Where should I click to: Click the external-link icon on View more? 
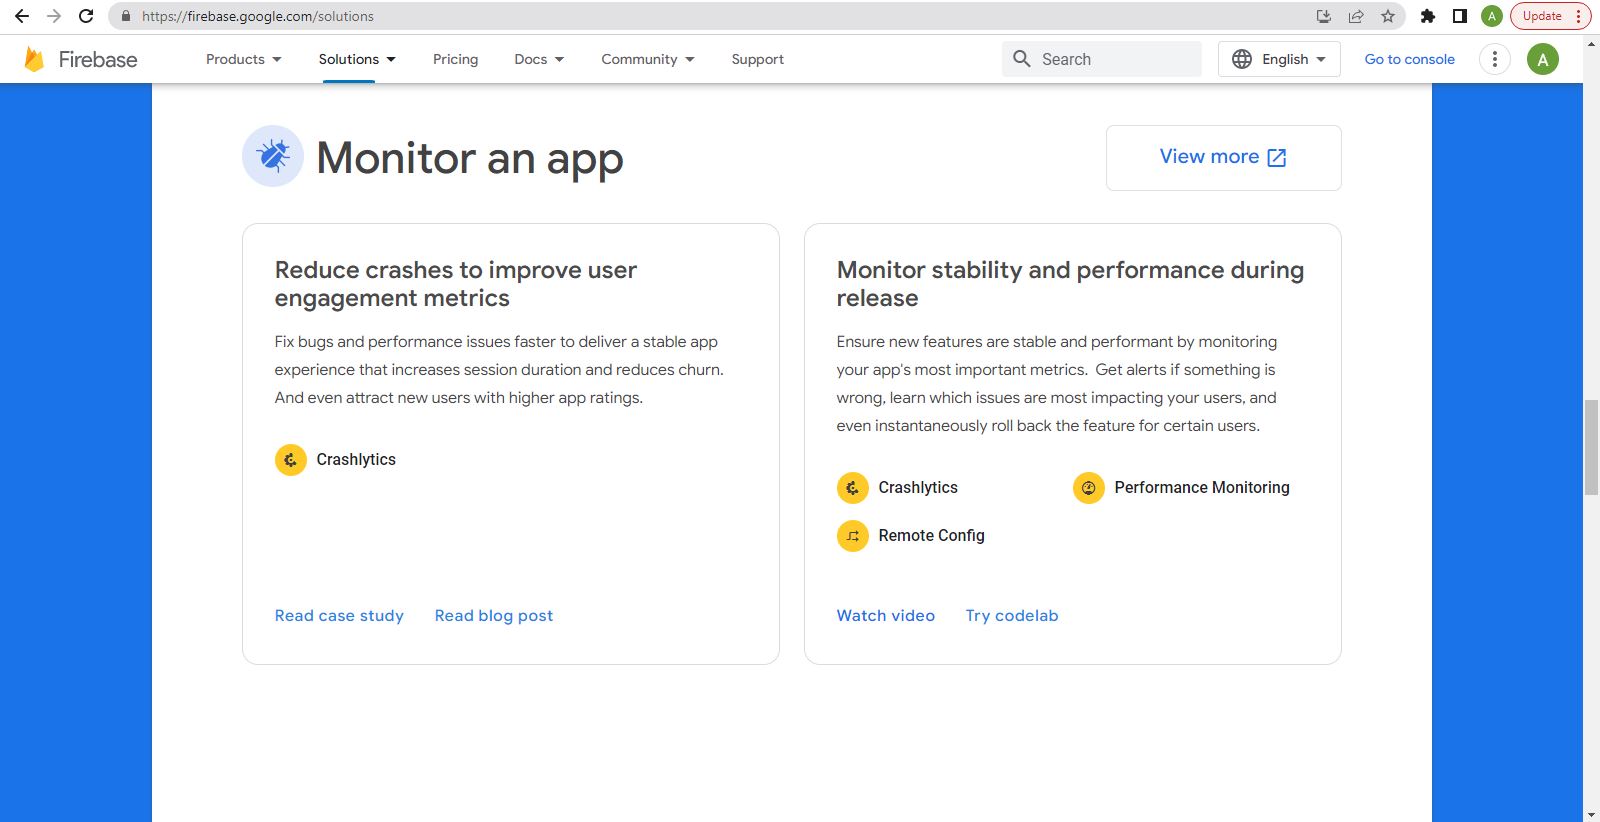click(x=1277, y=158)
